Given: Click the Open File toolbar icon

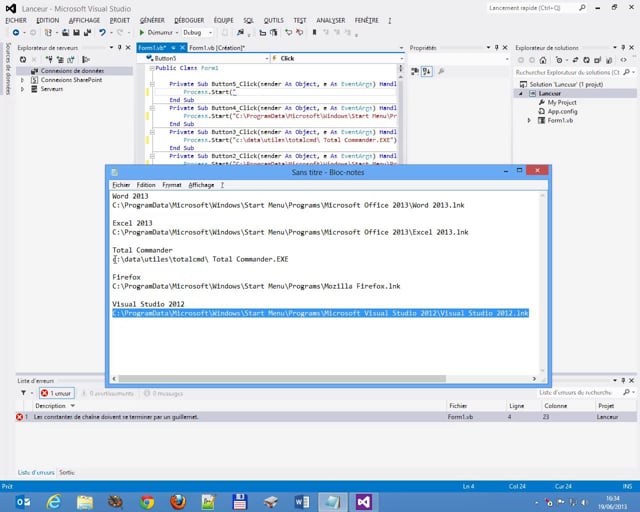Looking at the screenshot, I should [x=65, y=32].
